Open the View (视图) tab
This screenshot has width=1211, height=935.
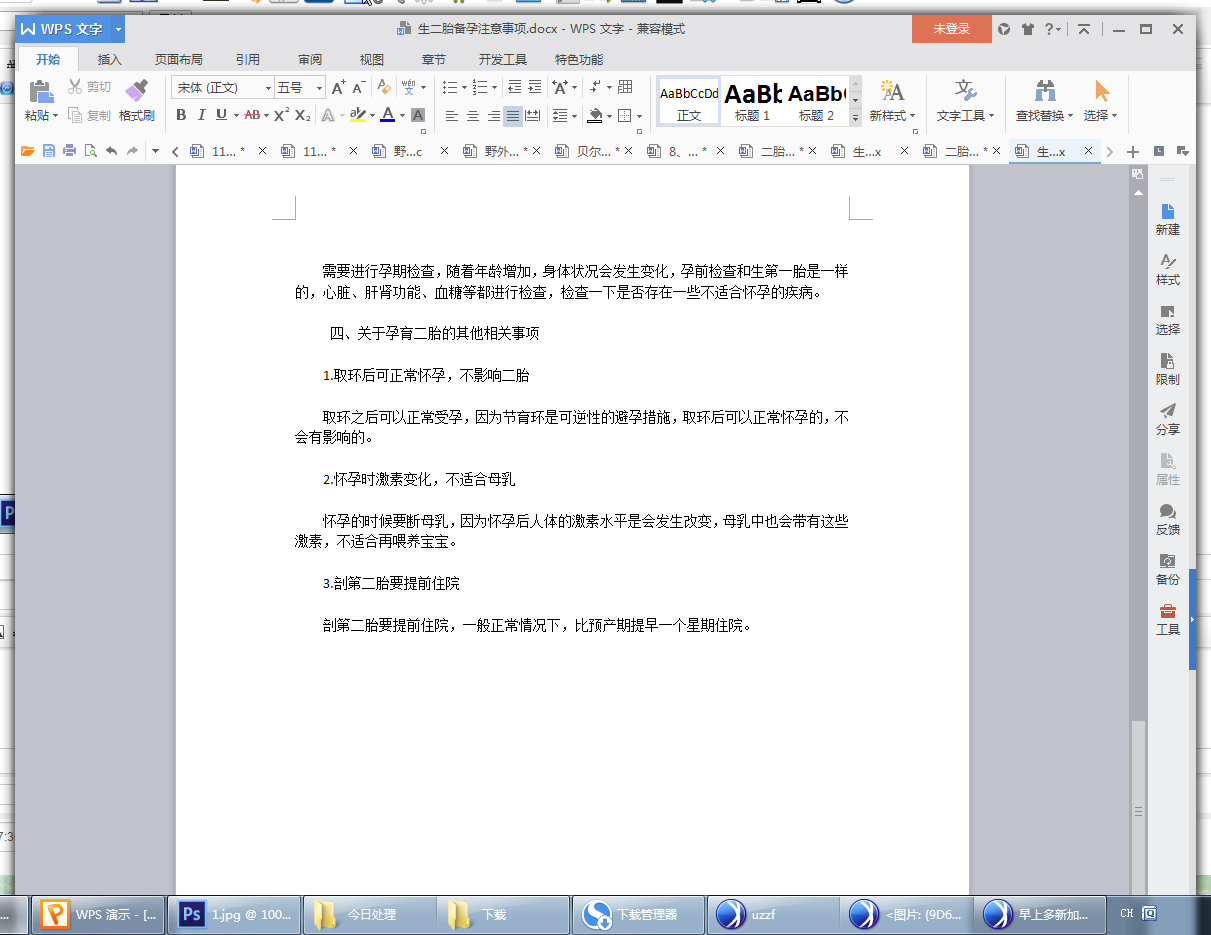point(372,59)
